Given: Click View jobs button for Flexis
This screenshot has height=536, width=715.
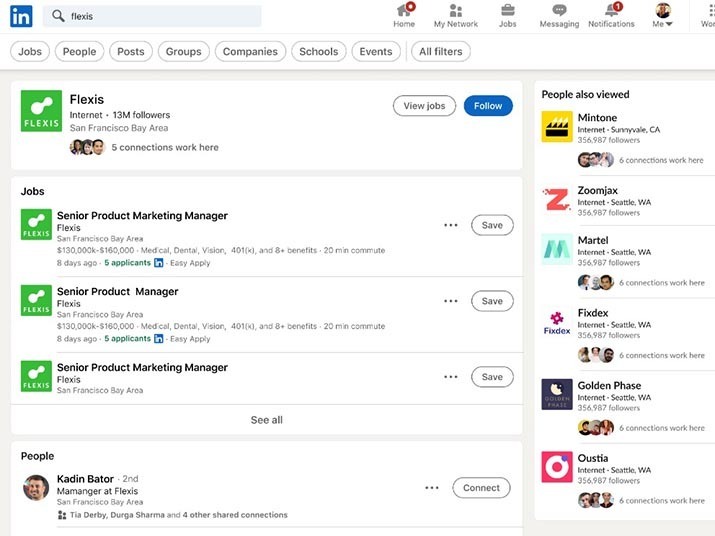Looking at the screenshot, I should pyautogui.click(x=424, y=106).
